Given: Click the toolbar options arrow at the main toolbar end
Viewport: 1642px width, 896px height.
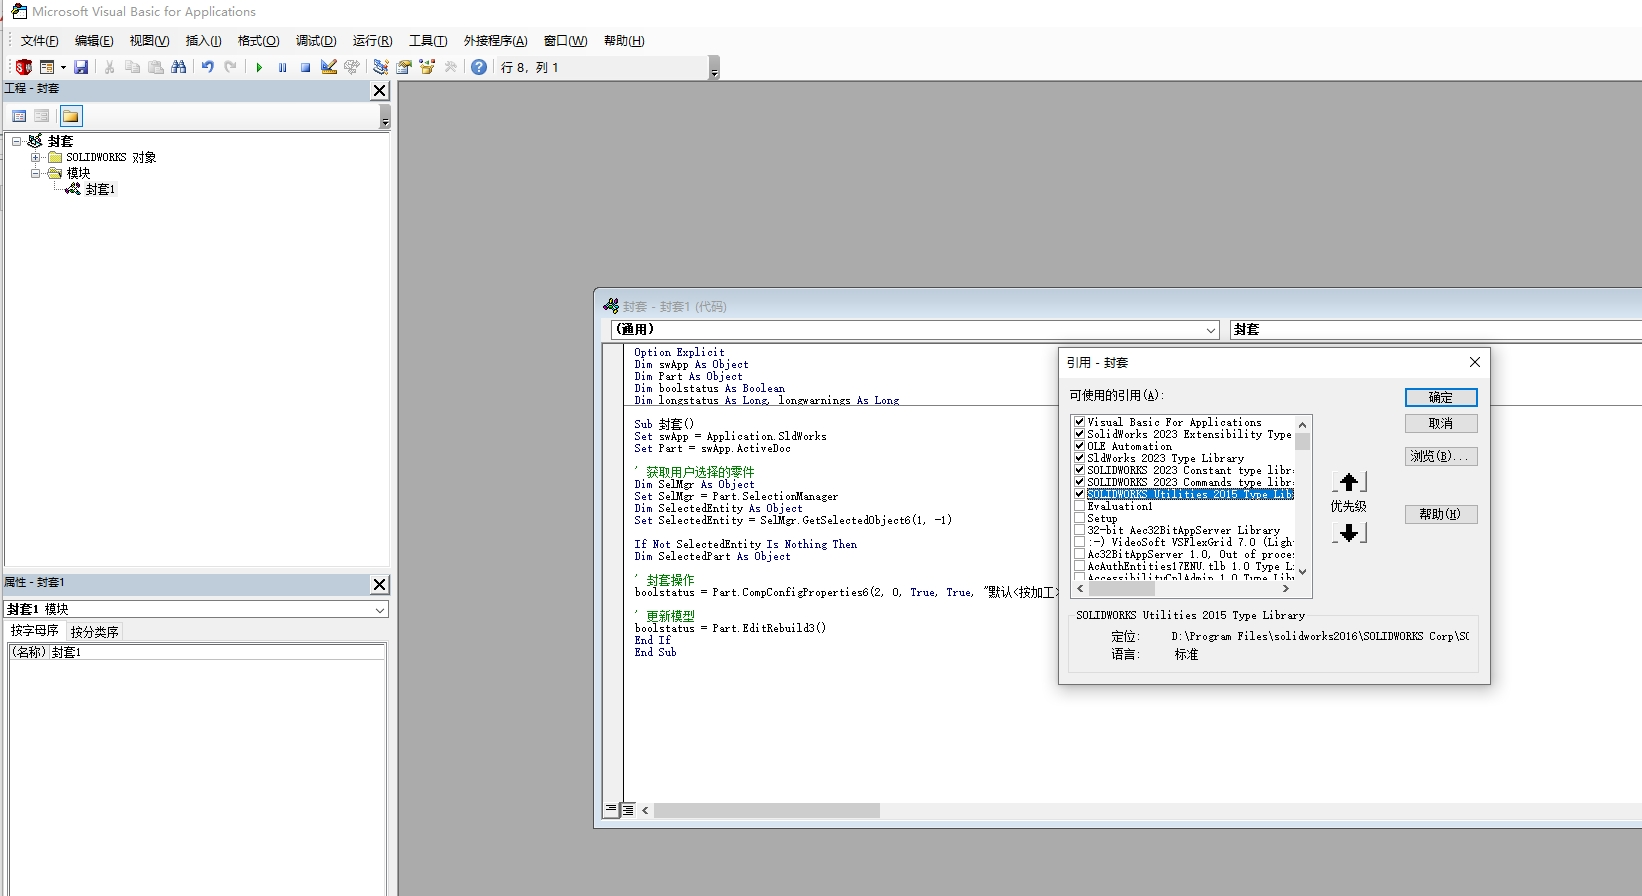Looking at the screenshot, I should (714, 68).
